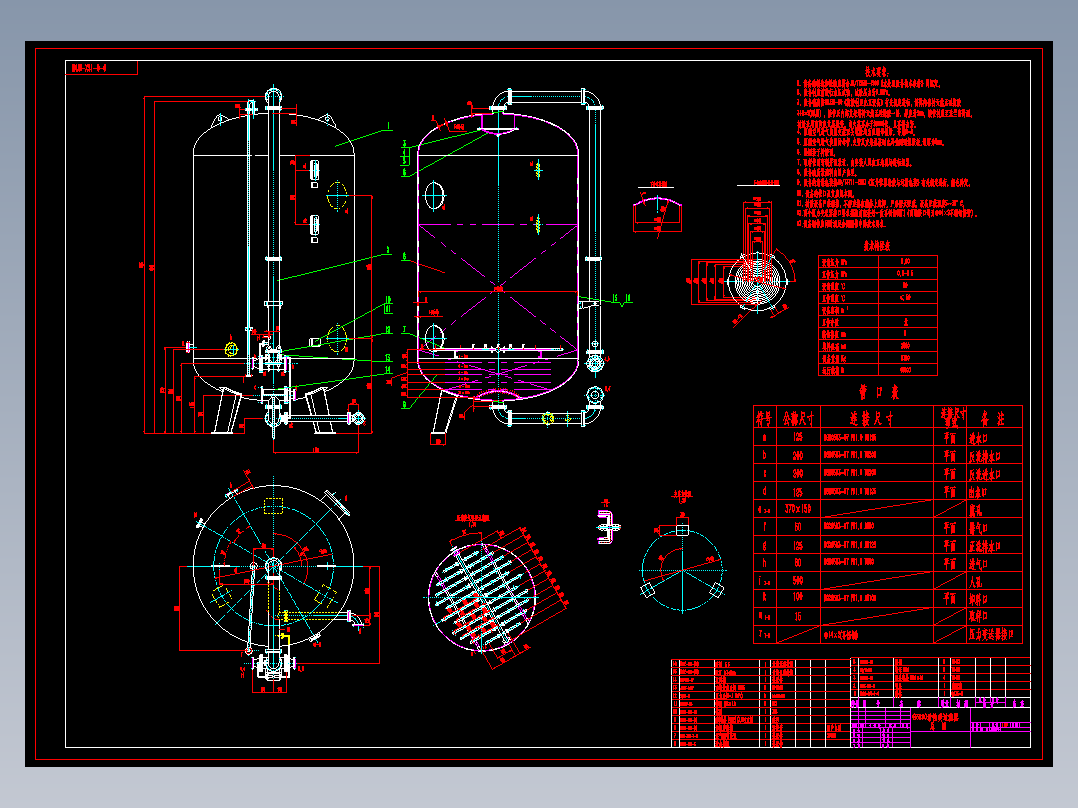The image size is (1078, 808).
Task: Select row b in the nozzle table
Action: click(888, 455)
